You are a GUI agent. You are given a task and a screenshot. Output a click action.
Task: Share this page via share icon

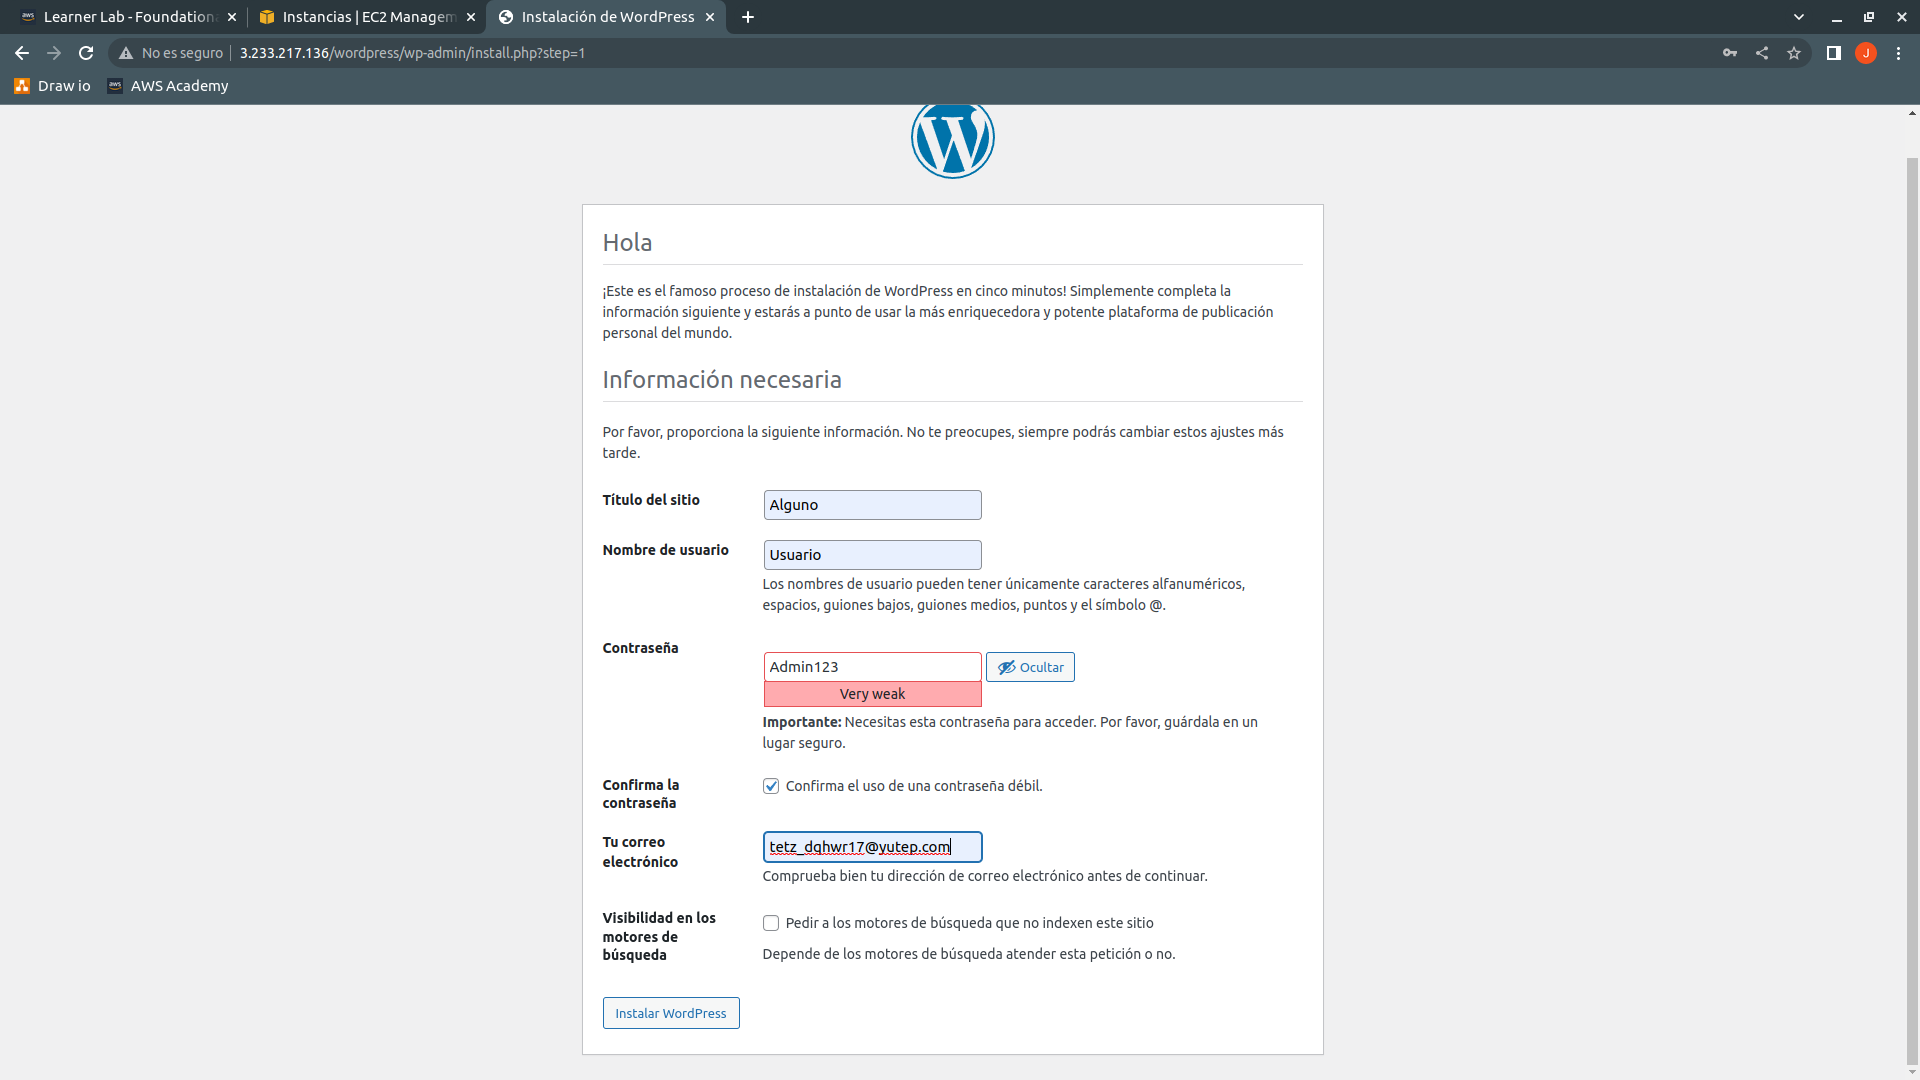click(1762, 53)
